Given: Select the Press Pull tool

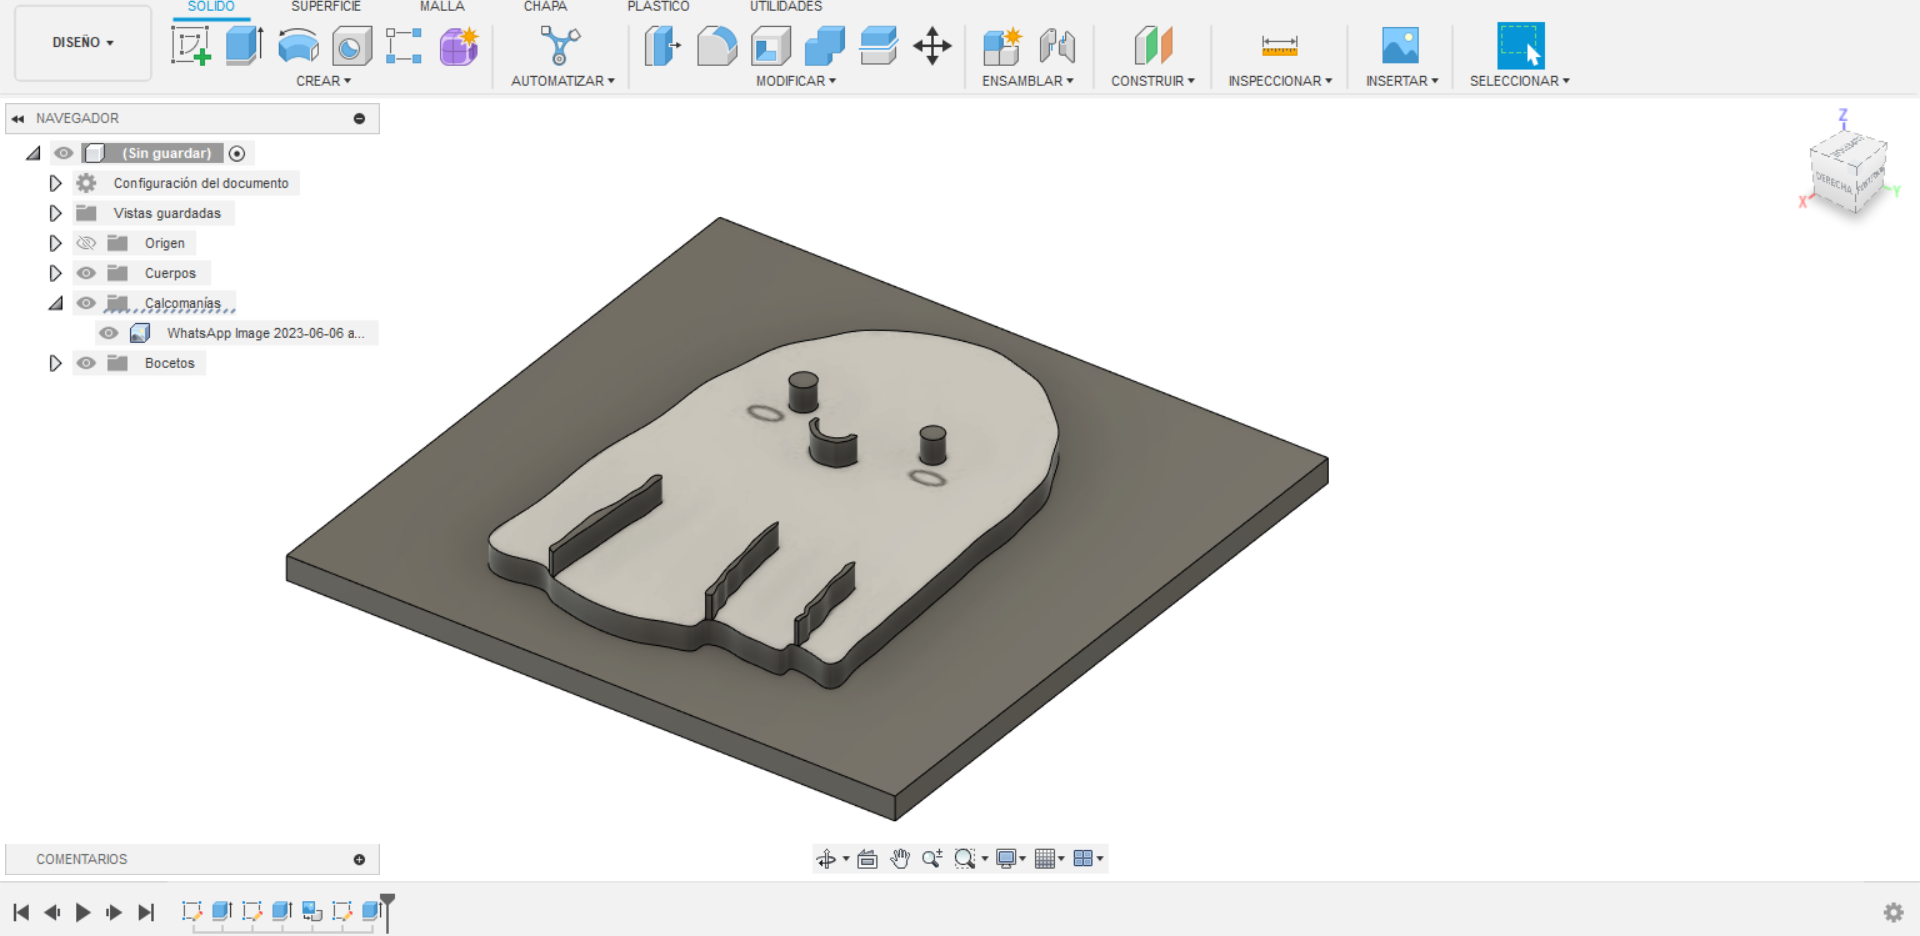Looking at the screenshot, I should (x=662, y=46).
